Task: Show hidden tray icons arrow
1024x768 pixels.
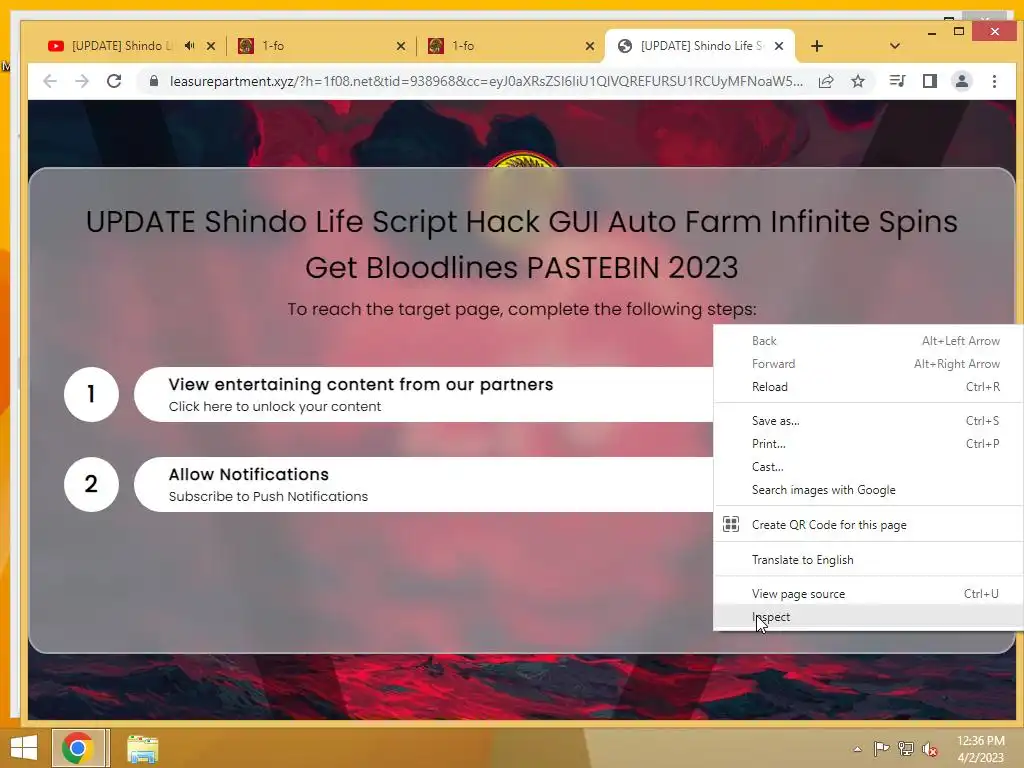Action: point(857,749)
